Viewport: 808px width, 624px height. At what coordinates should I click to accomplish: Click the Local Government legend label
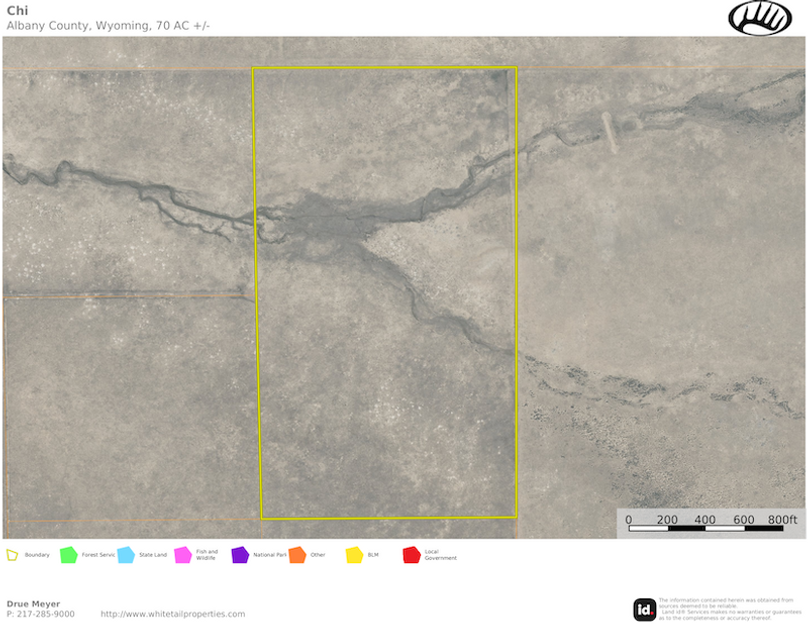[439, 555]
